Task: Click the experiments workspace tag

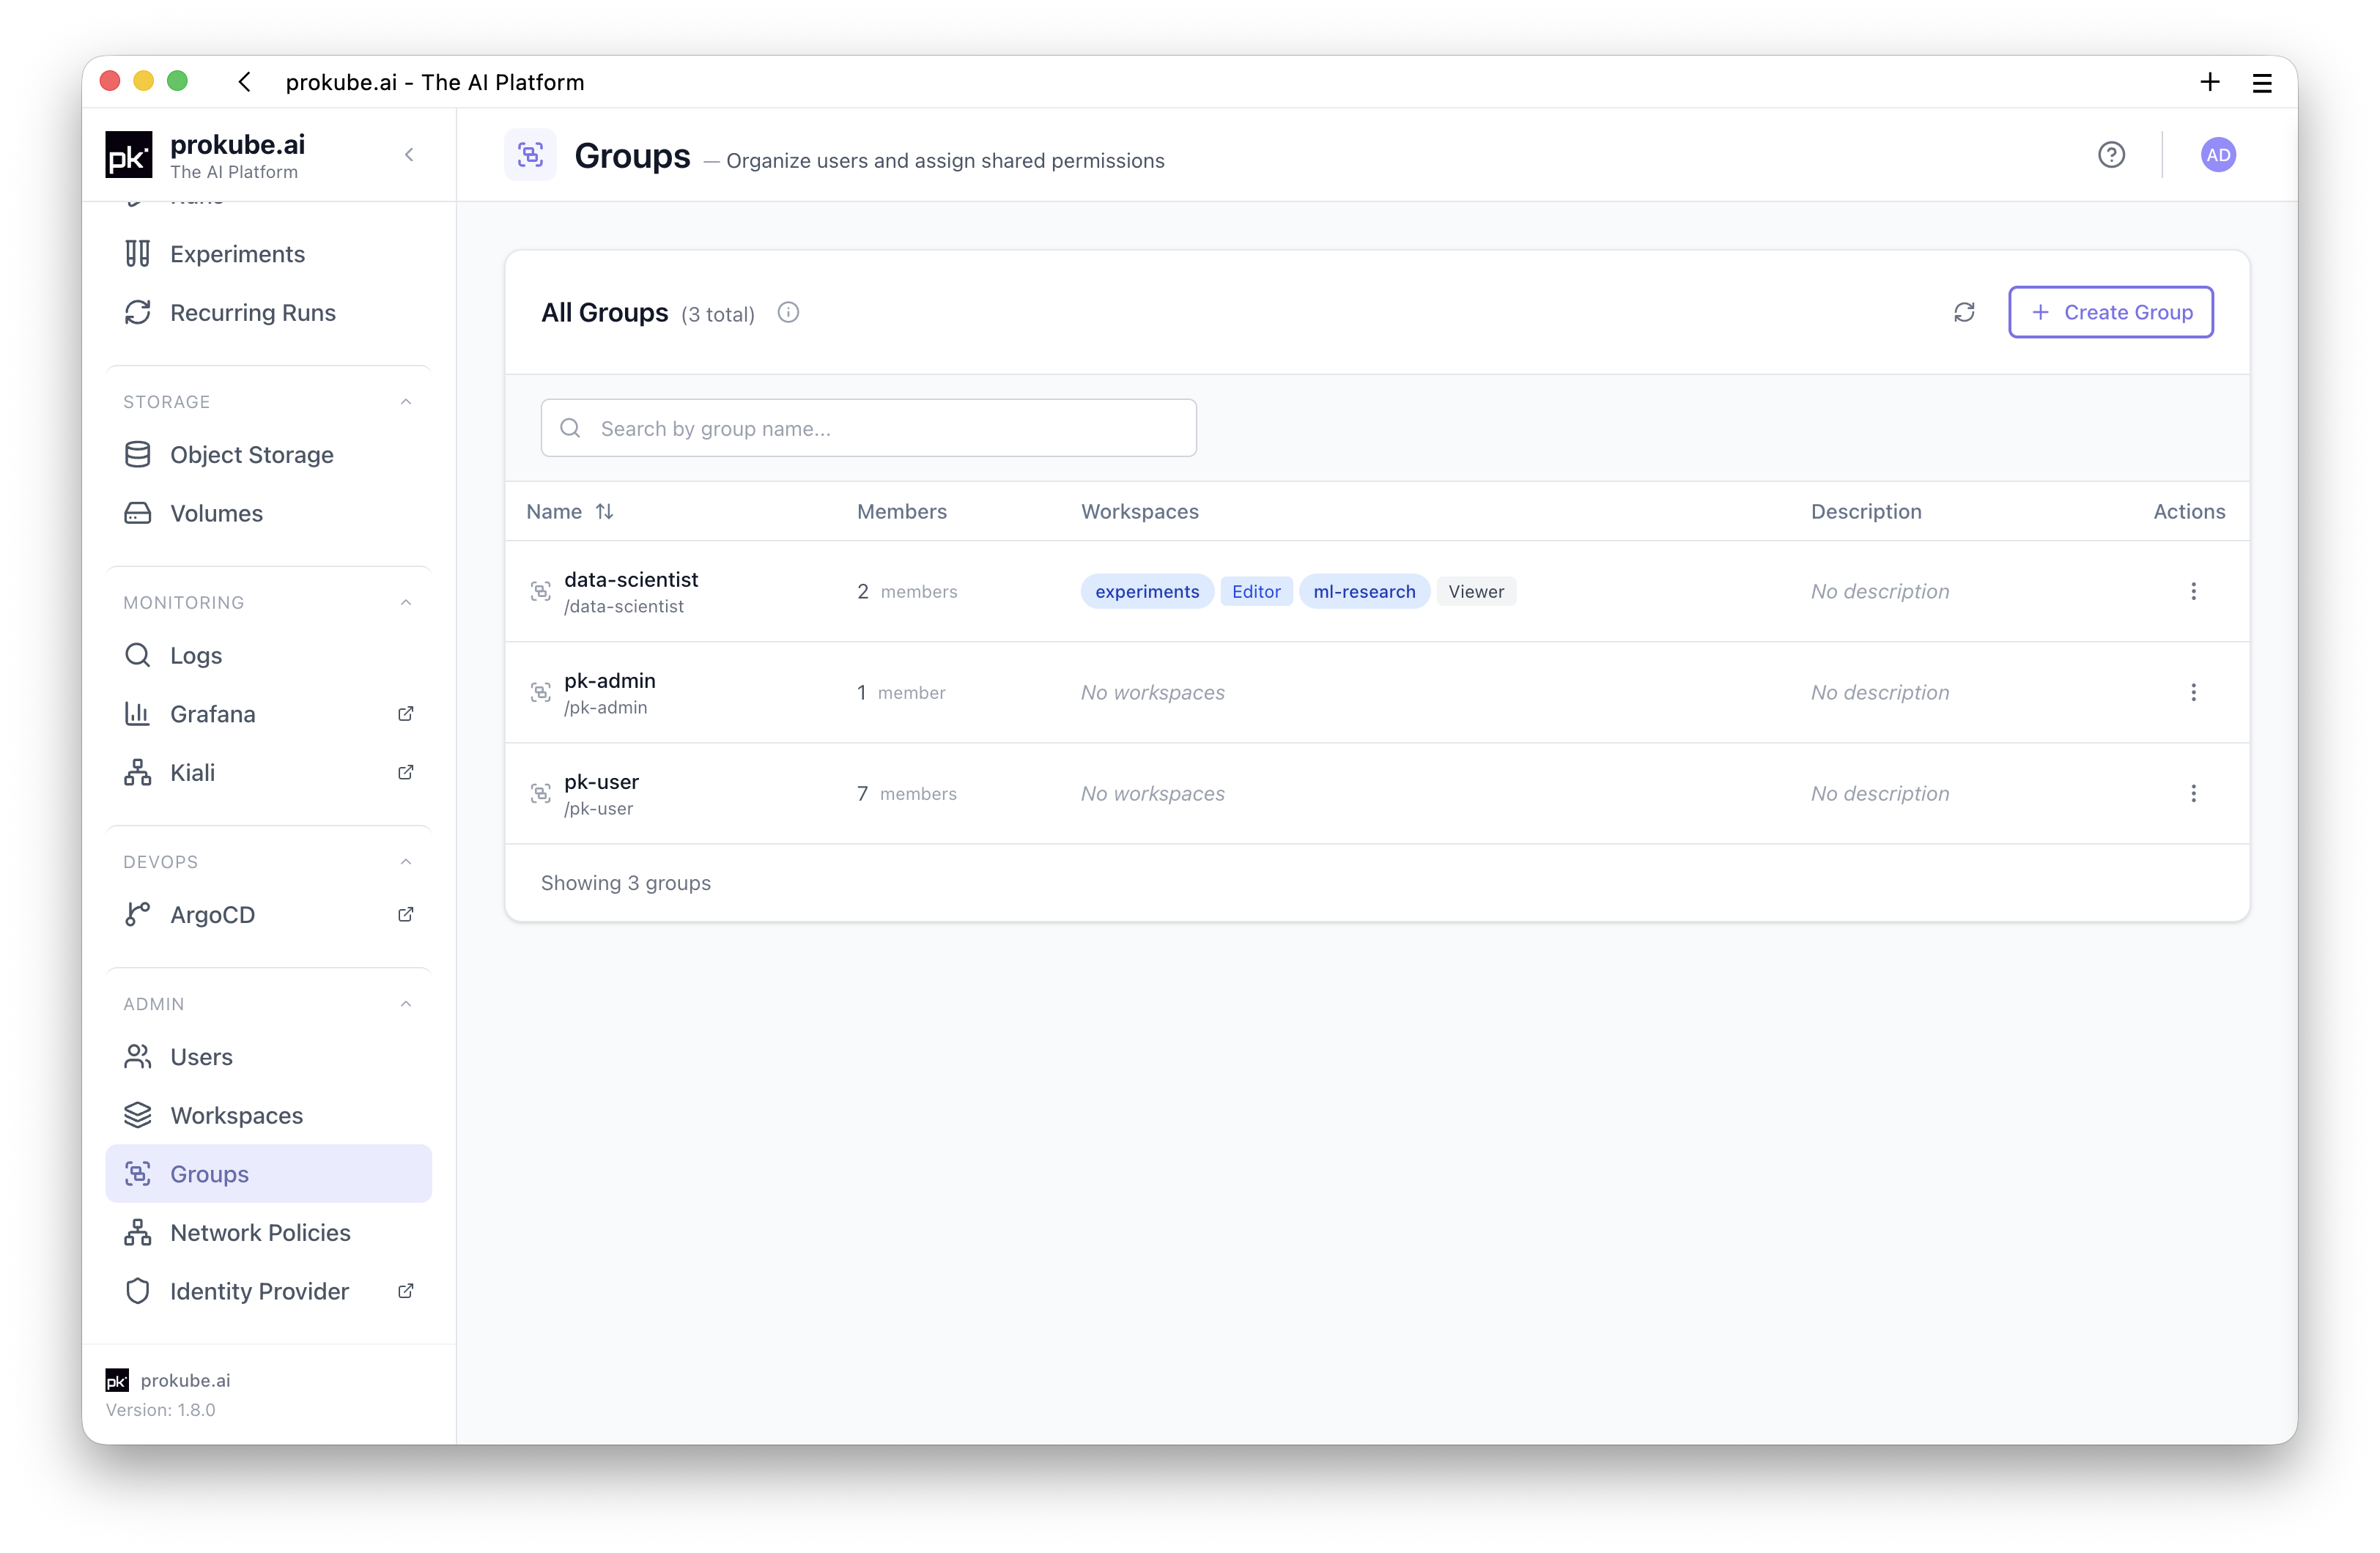Action: (x=1147, y=591)
